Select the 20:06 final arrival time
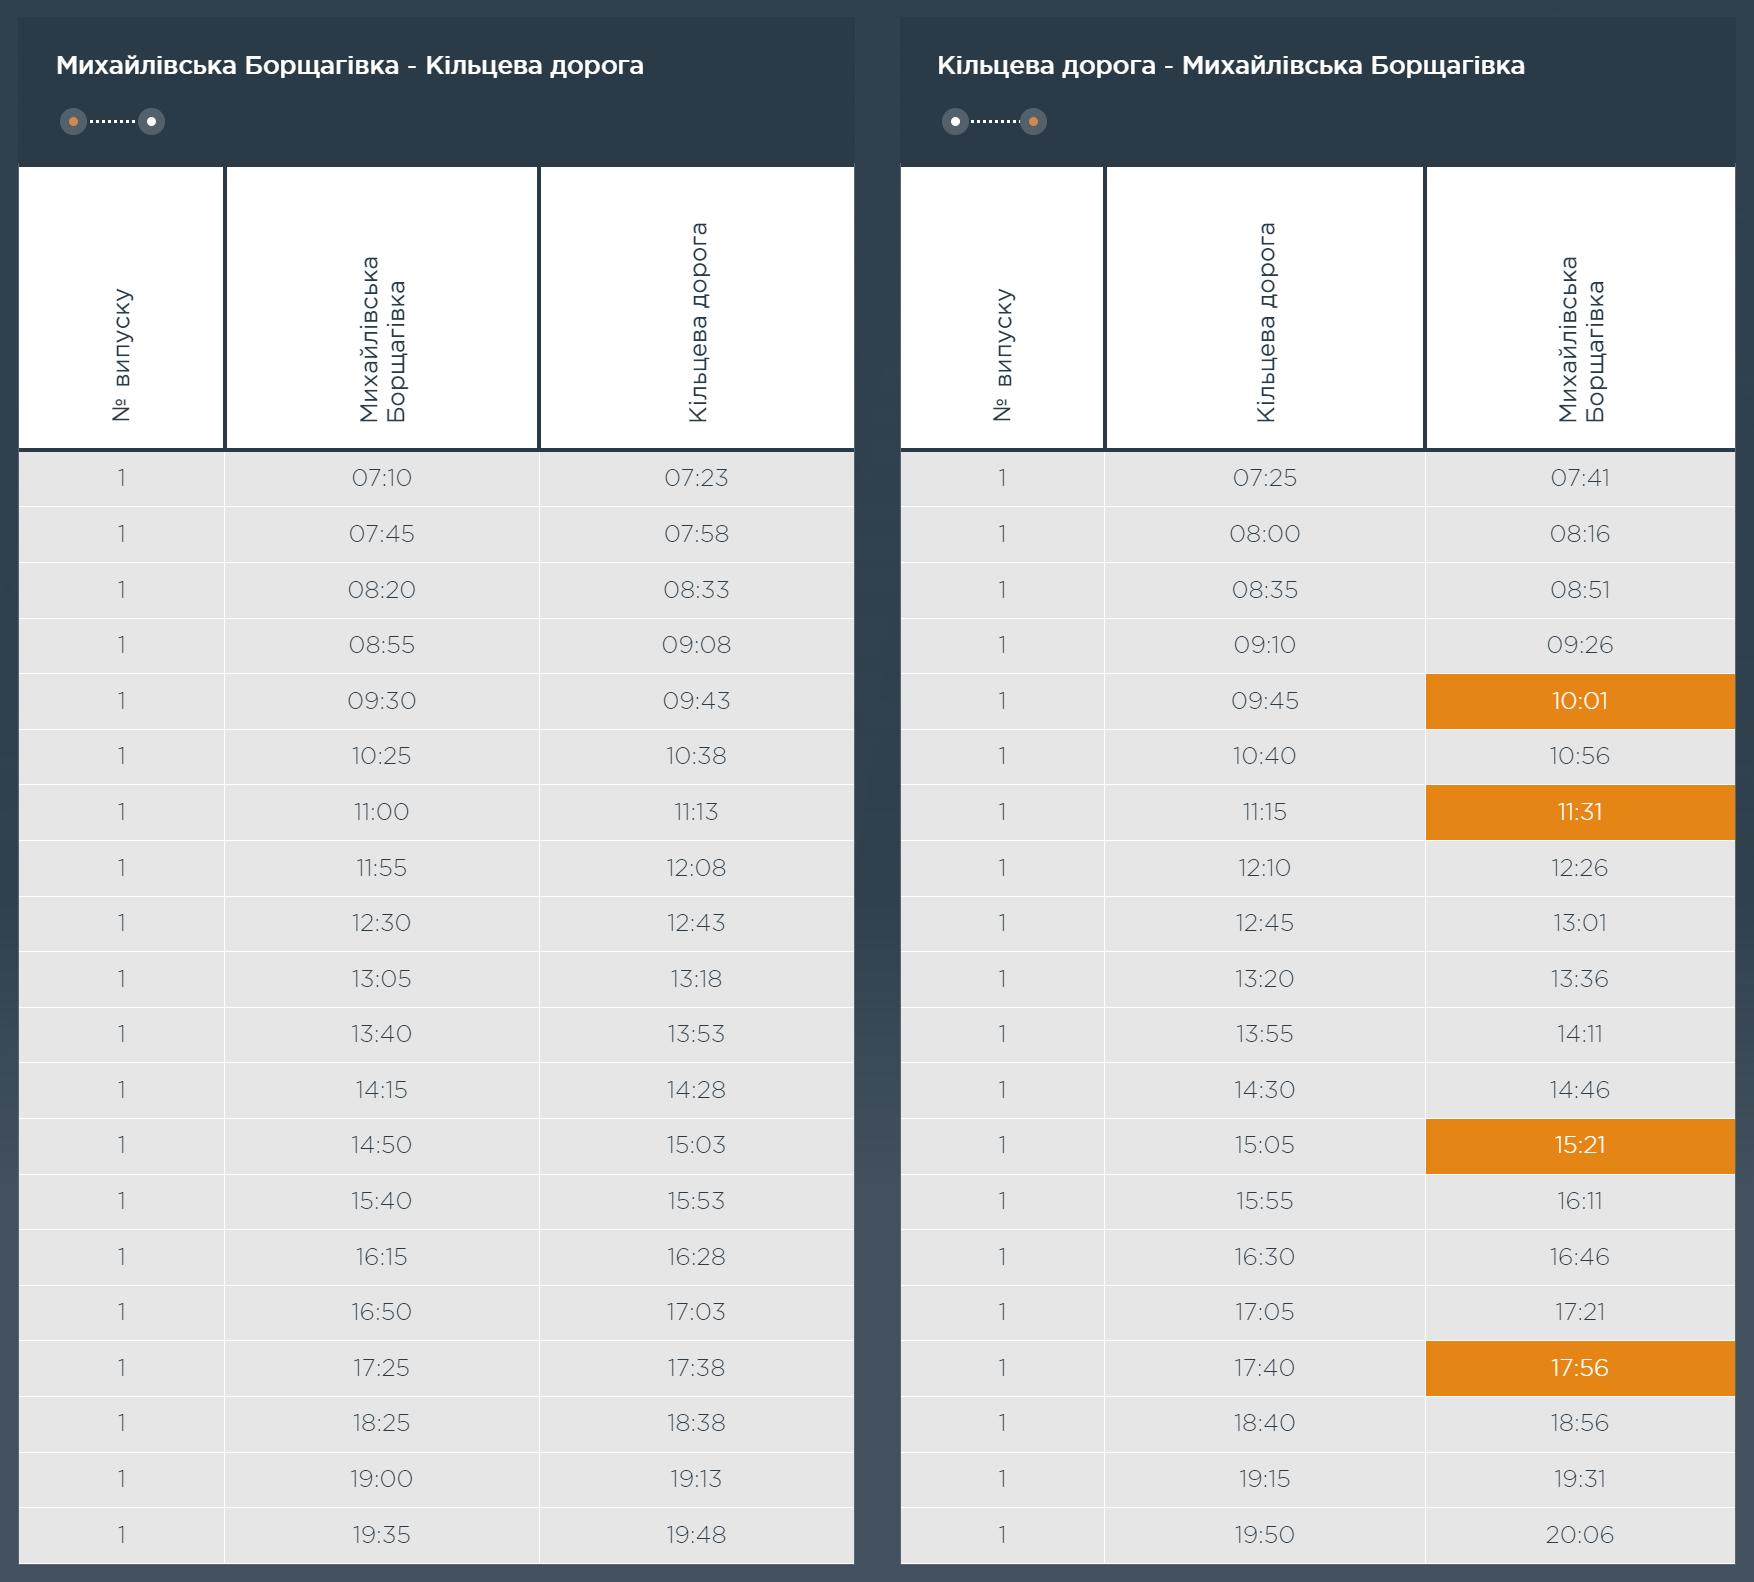Viewport: 1754px width, 1582px height. click(x=1580, y=1534)
